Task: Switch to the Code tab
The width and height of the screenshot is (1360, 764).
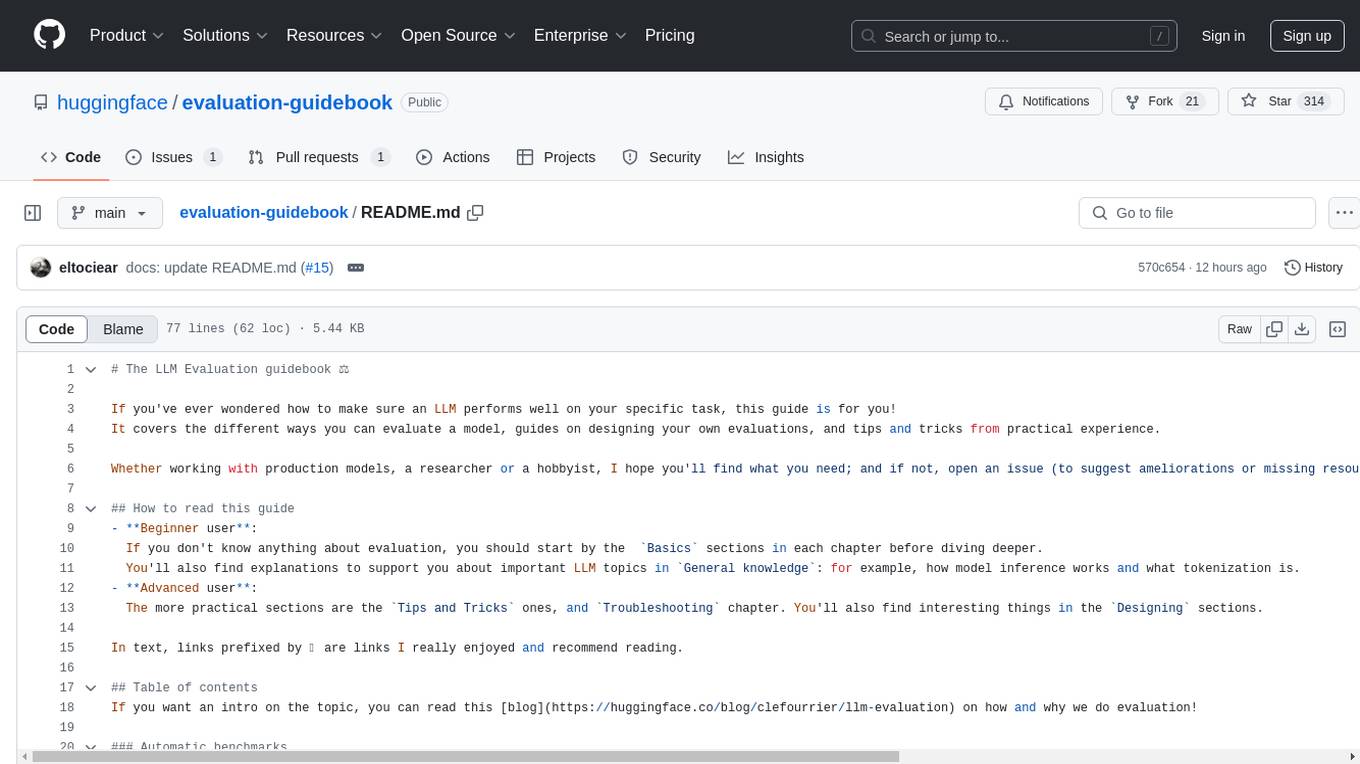Action: [71, 157]
